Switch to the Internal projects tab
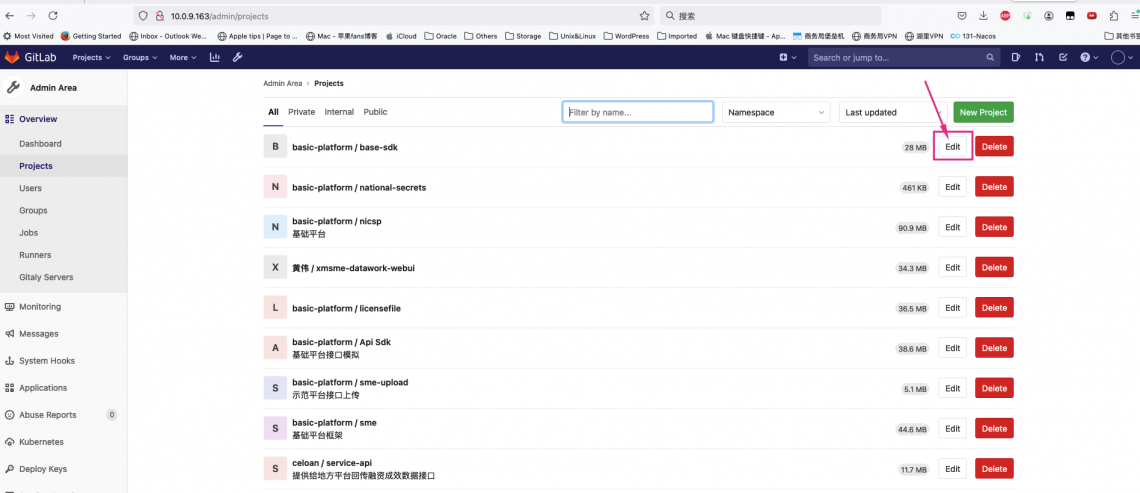The height and width of the screenshot is (493, 1140). click(339, 112)
